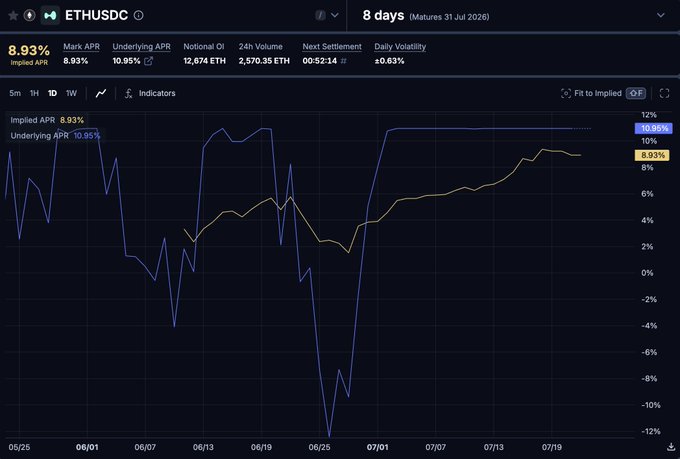The image size is (680, 459).
Task: Expand the 8 days maturity dropdown
Action: point(660,15)
